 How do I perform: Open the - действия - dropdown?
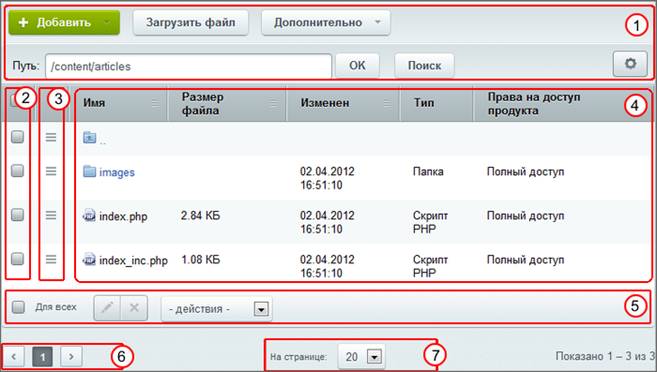217,309
